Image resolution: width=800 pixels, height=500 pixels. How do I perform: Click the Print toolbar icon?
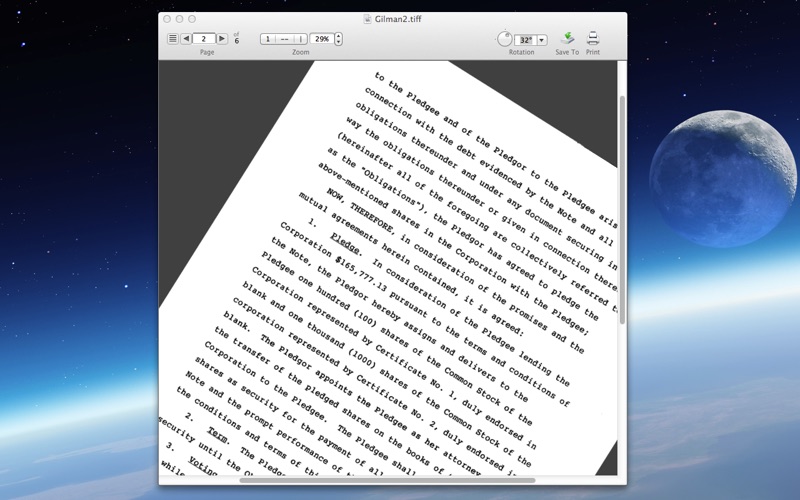pyautogui.click(x=593, y=38)
